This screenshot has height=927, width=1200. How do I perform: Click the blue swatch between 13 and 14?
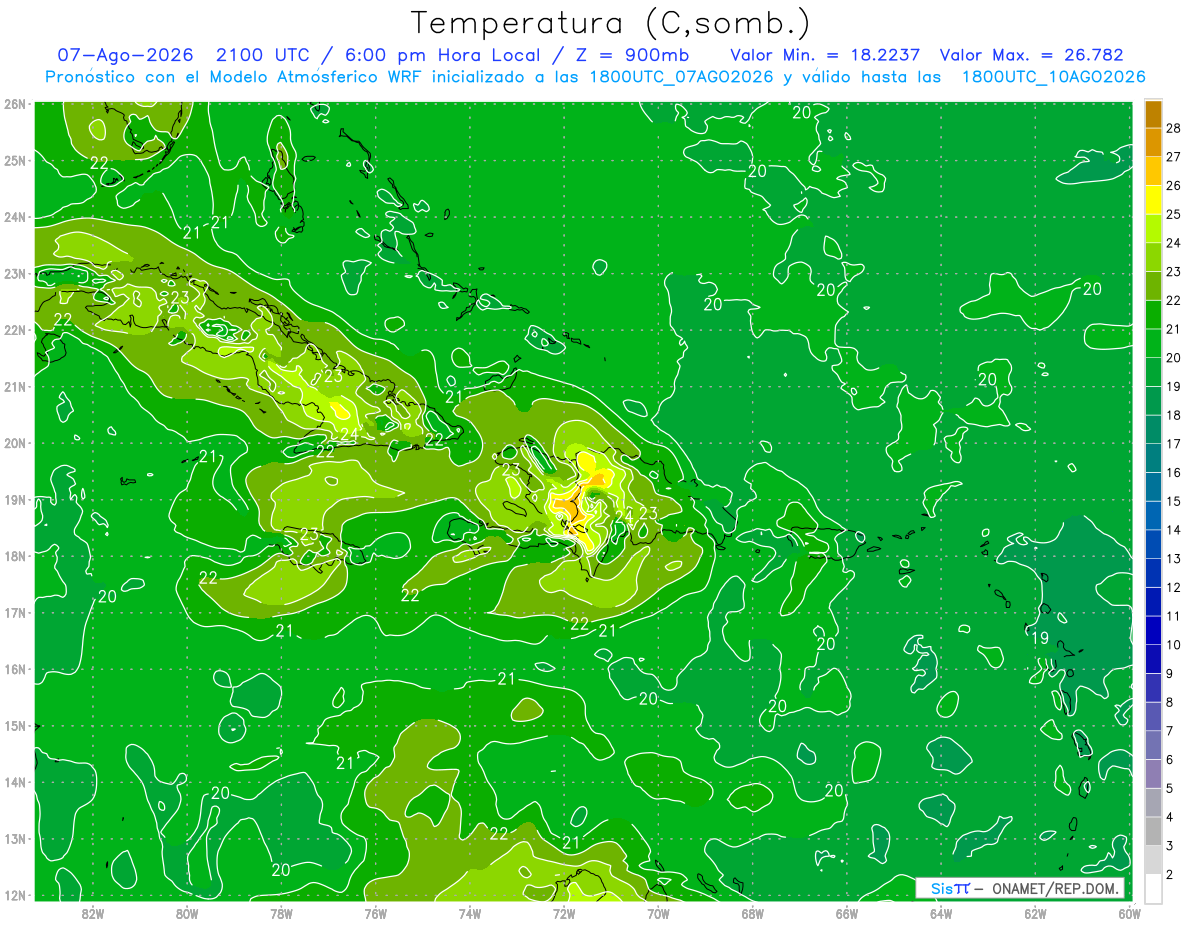[1153, 544]
